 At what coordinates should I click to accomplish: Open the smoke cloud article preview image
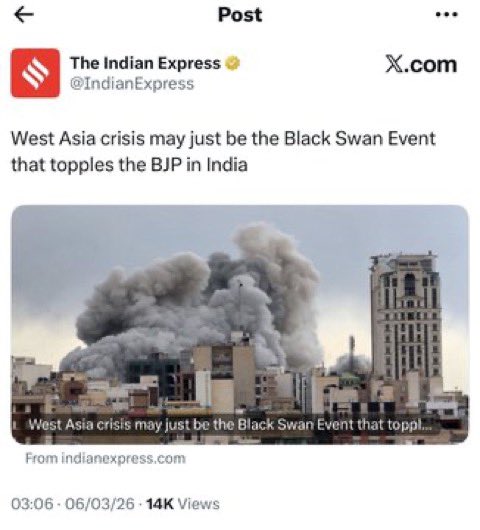tap(240, 324)
